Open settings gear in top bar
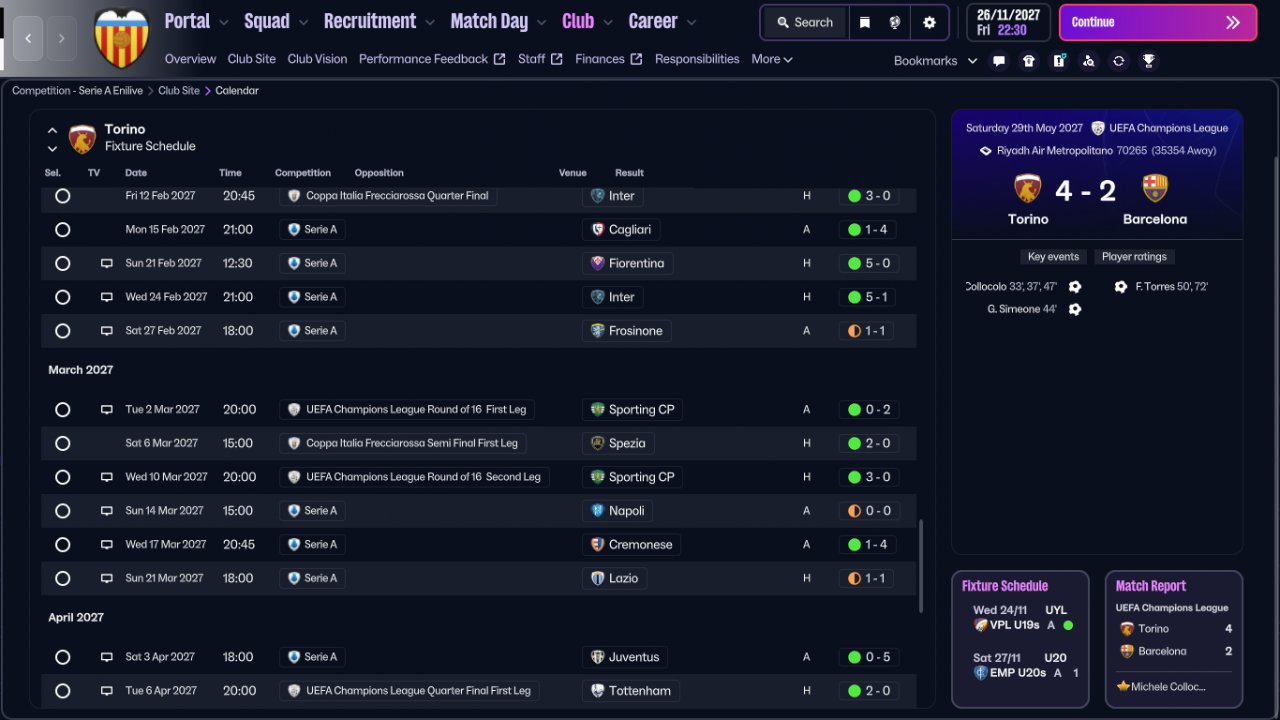The height and width of the screenshot is (720, 1280). pyautogui.click(x=930, y=22)
